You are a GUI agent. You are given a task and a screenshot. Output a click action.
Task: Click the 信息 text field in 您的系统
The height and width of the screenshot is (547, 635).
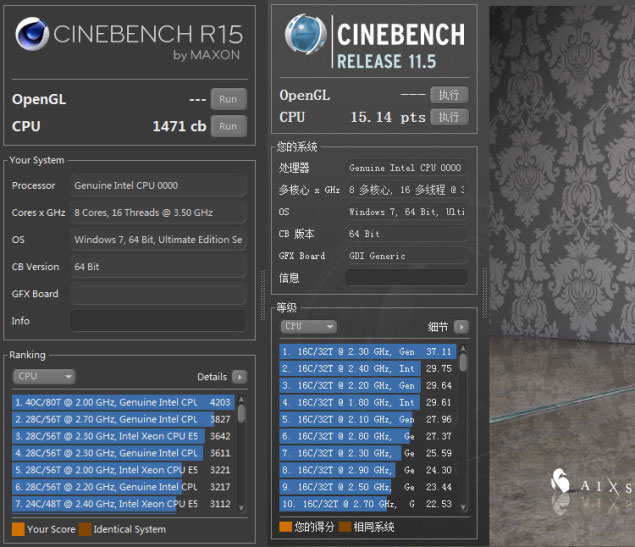tap(406, 278)
